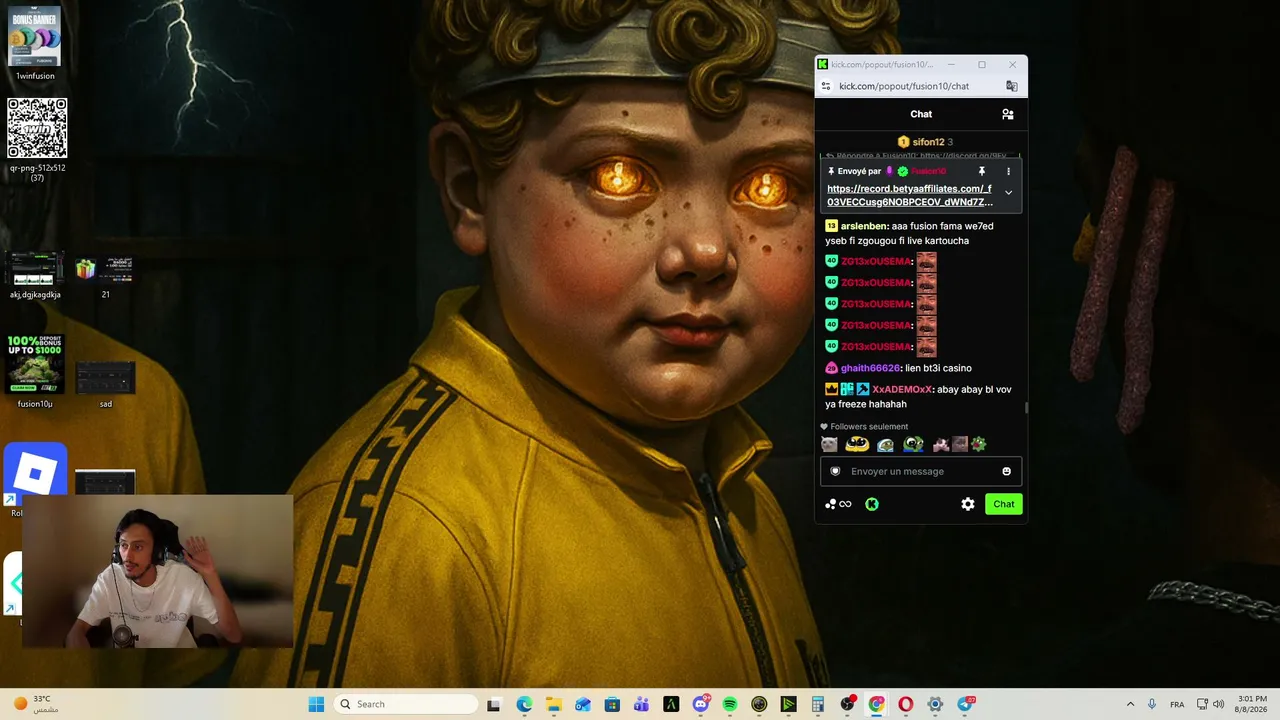
Task: Open chat settings gear
Action: point(968,504)
